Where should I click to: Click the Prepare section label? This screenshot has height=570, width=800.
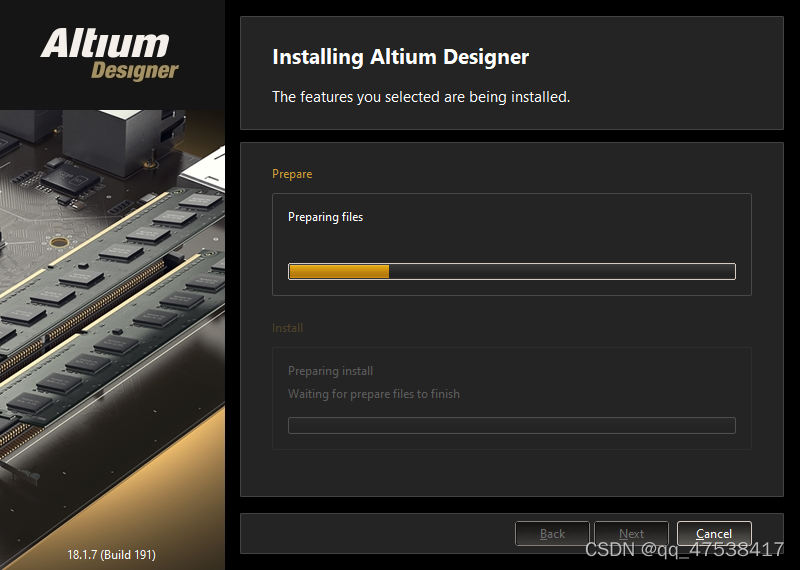click(292, 174)
